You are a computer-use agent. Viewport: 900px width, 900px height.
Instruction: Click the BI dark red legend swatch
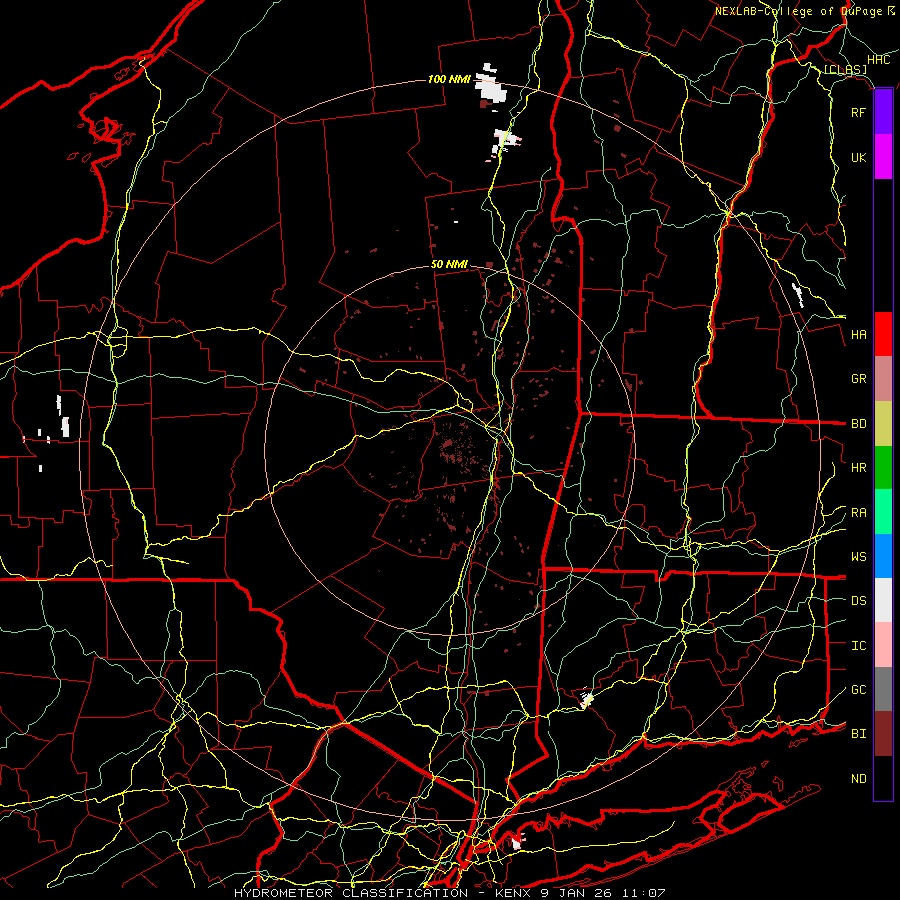883,734
